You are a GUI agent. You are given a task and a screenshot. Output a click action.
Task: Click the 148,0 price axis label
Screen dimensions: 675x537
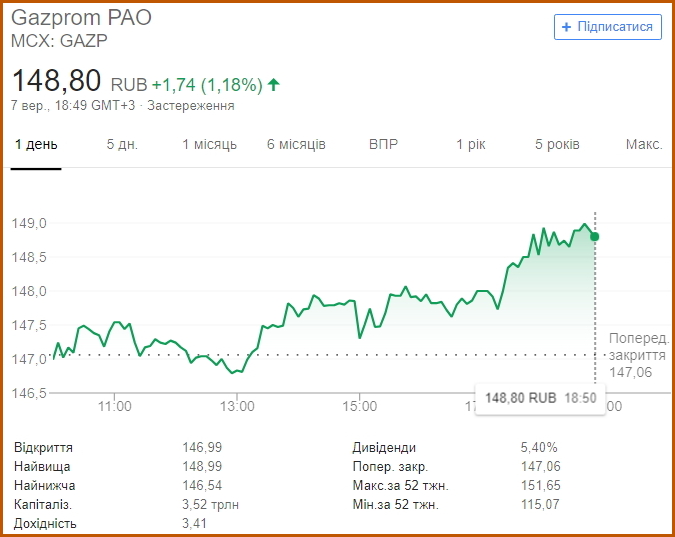pyautogui.click(x=29, y=291)
